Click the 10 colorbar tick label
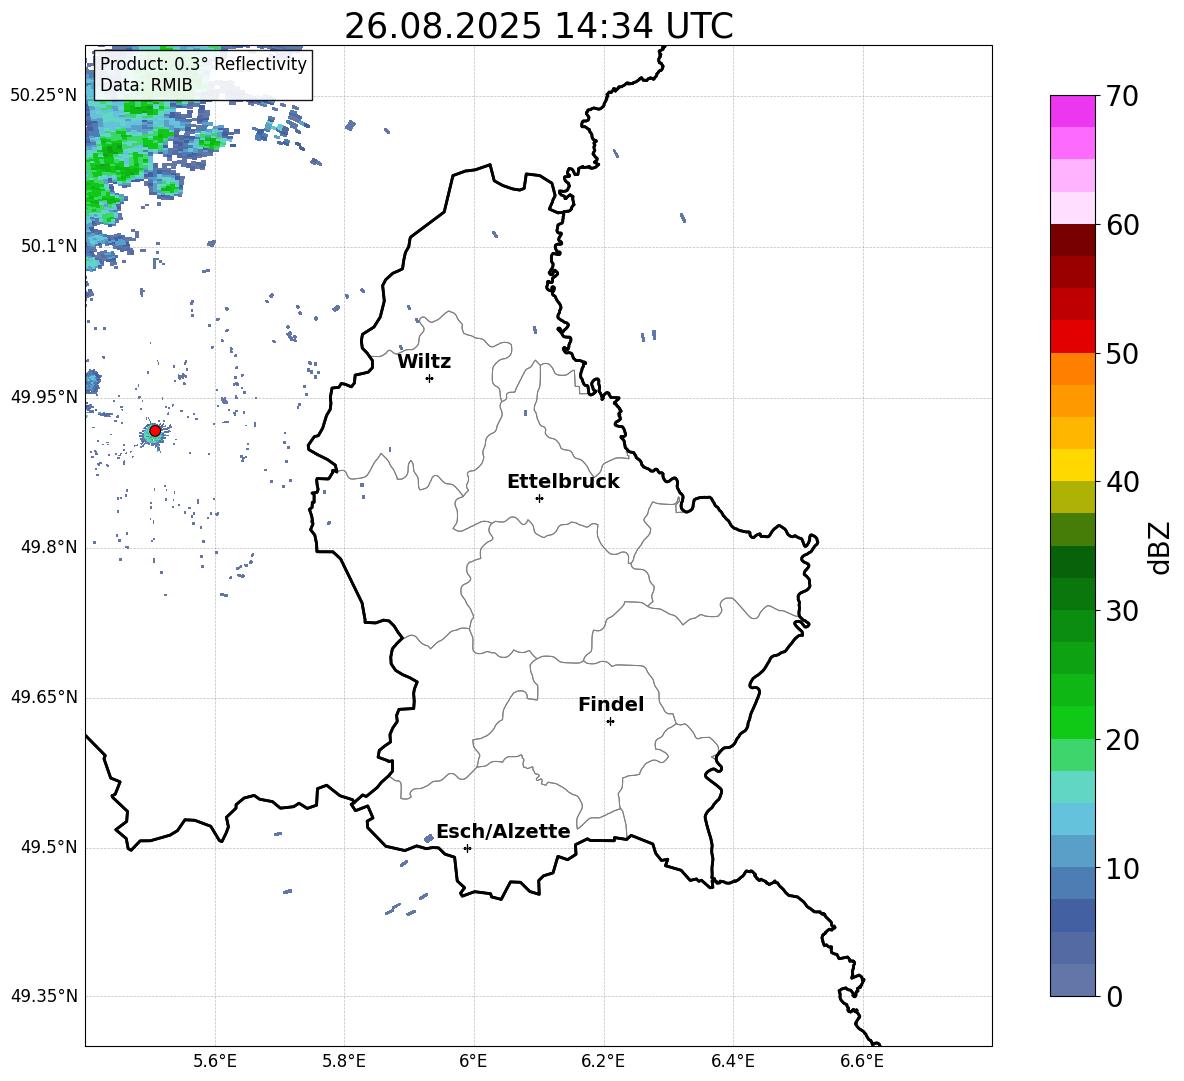Viewport: 1184px width, 1081px height. (1122, 868)
